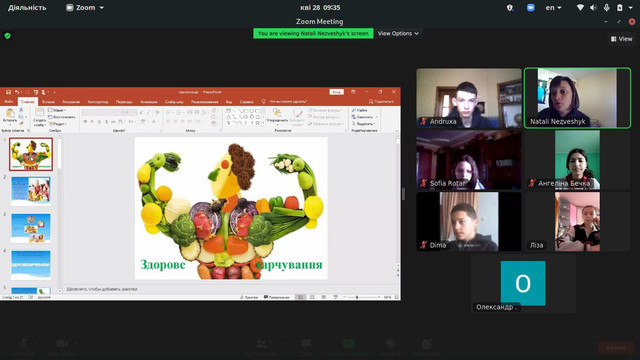This screenshot has height=360, width=640.
Task: Click the Share (Поделиться) icon in ribbon
Action: pyautogui.click(x=371, y=102)
